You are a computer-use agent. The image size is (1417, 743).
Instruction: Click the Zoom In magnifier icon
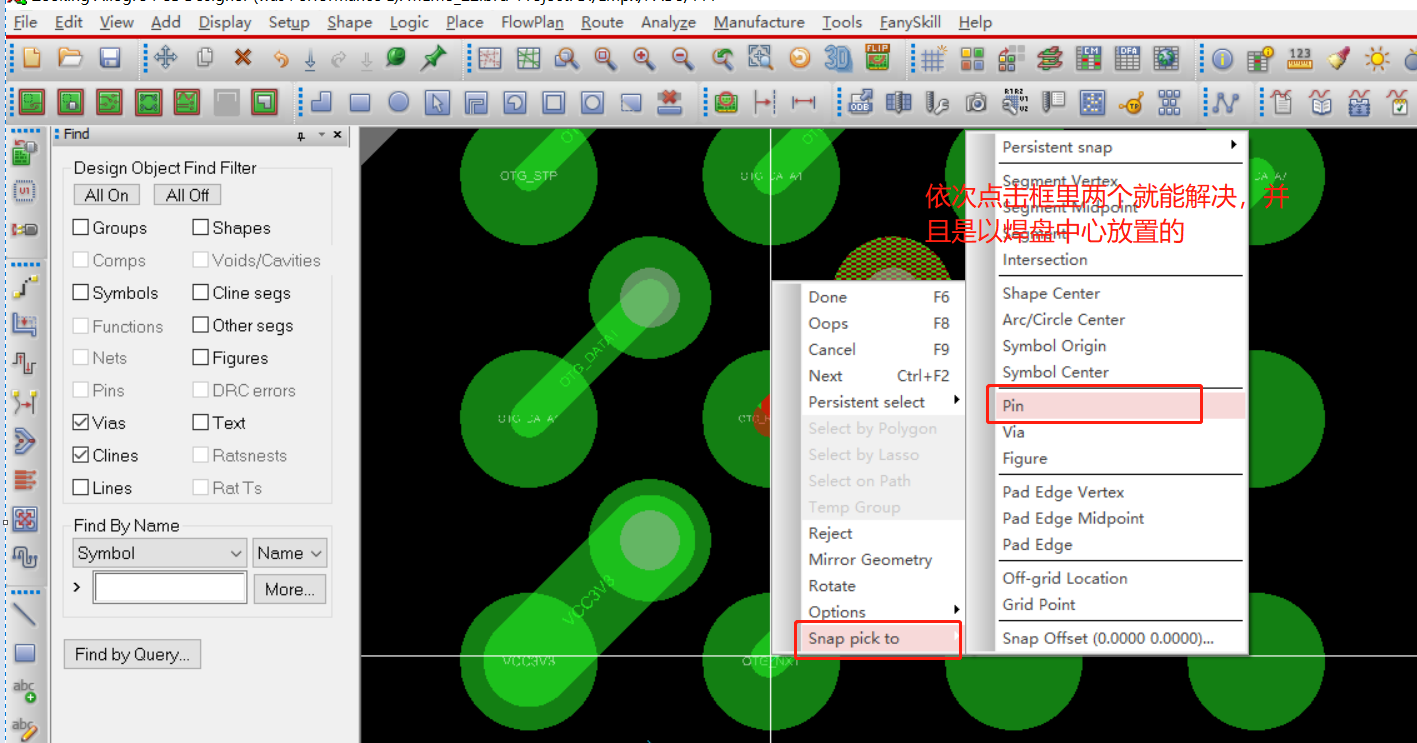[x=644, y=59]
